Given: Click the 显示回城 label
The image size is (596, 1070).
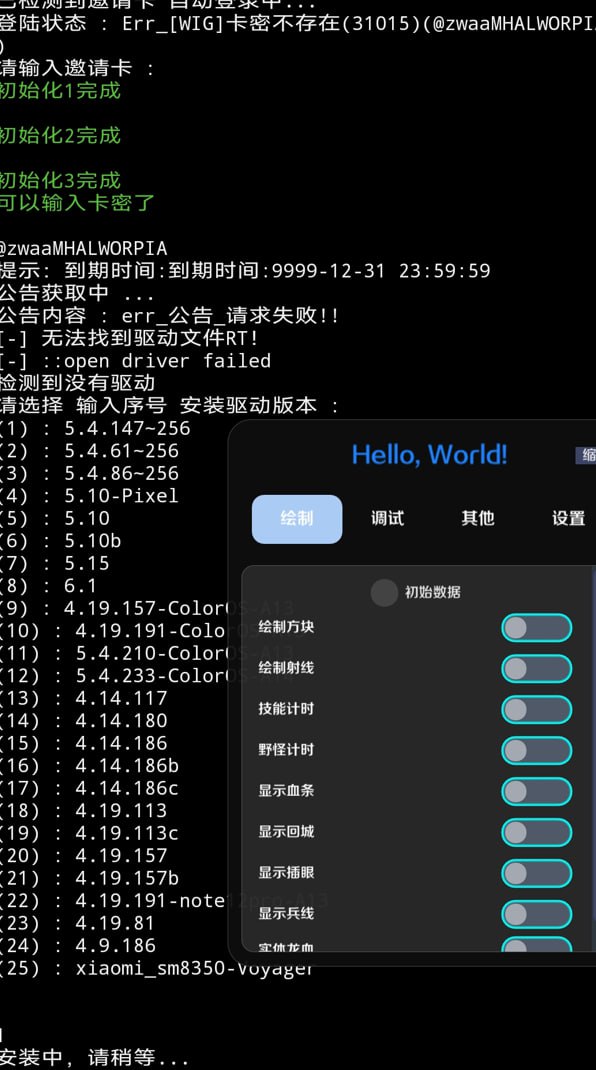Looking at the screenshot, I should tap(286, 831).
